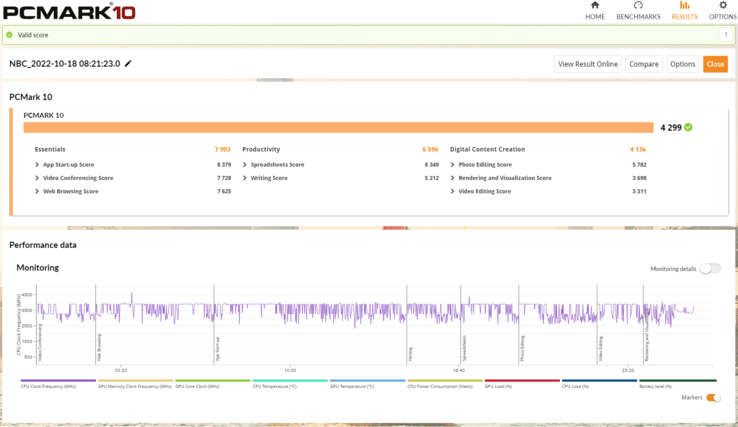Select Battery level dark green legend

coord(677,384)
